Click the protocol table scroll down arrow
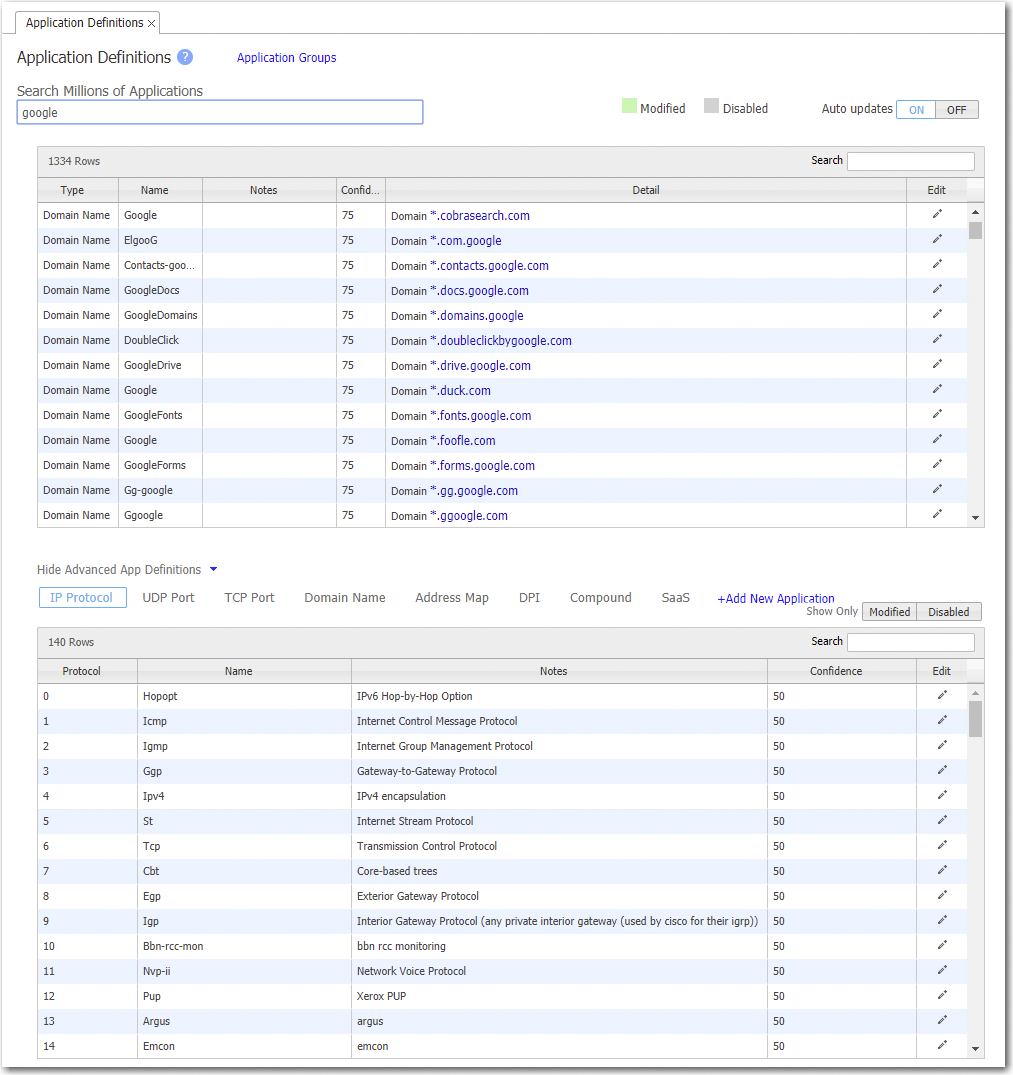 (x=975, y=1049)
